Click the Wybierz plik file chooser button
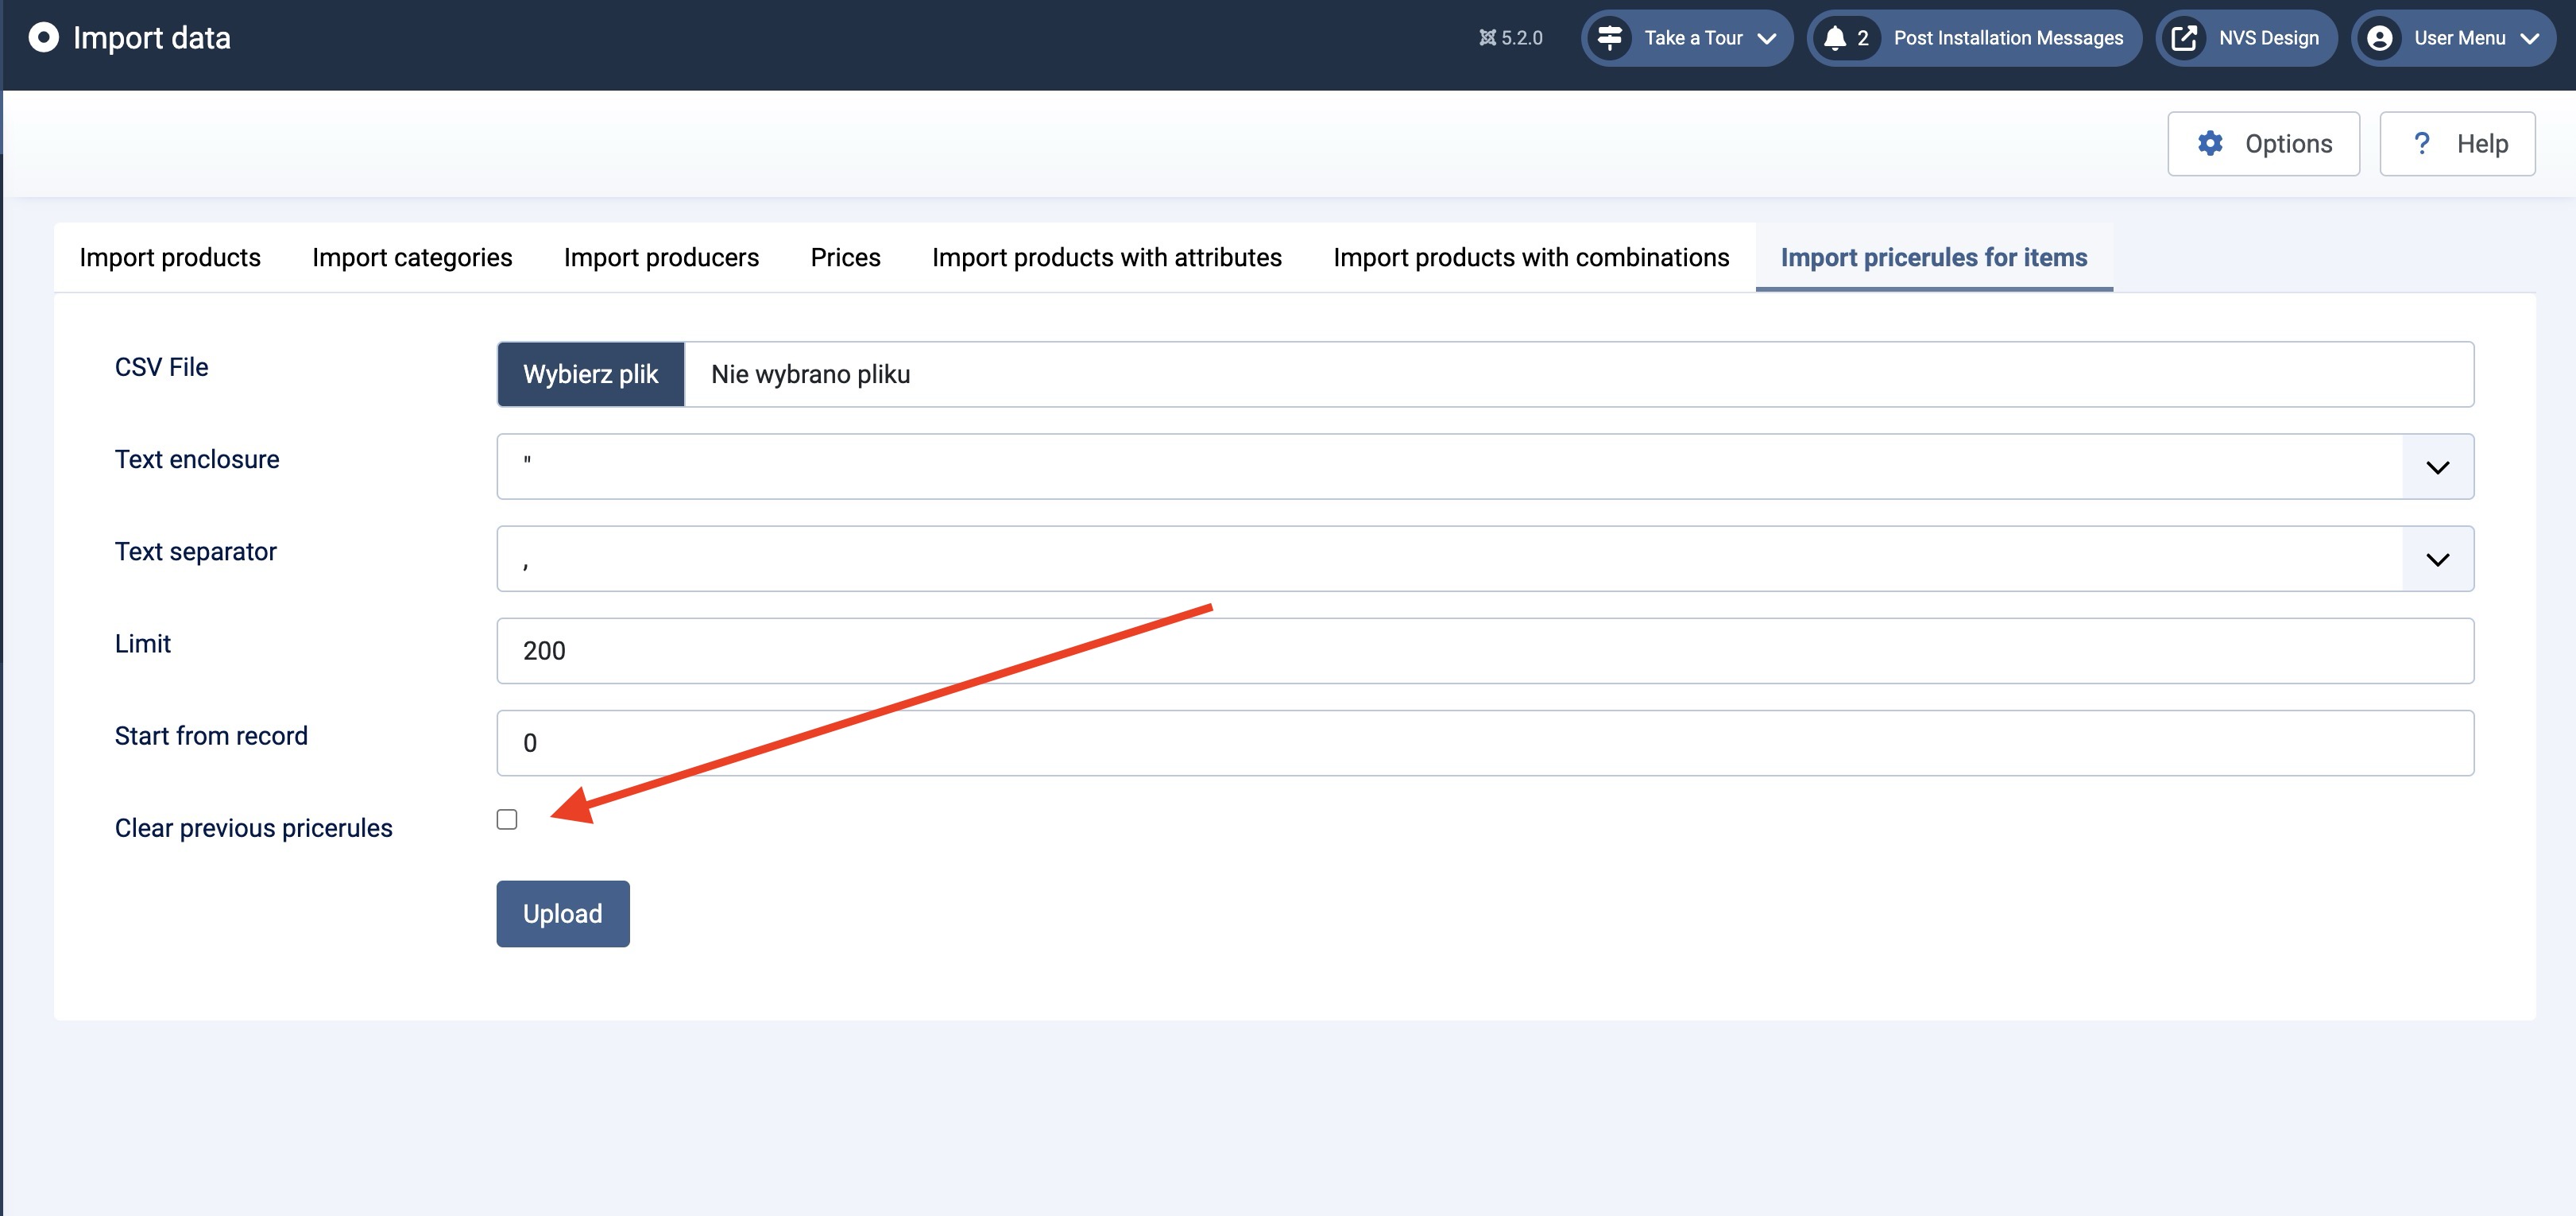This screenshot has height=1216, width=2576. (591, 374)
